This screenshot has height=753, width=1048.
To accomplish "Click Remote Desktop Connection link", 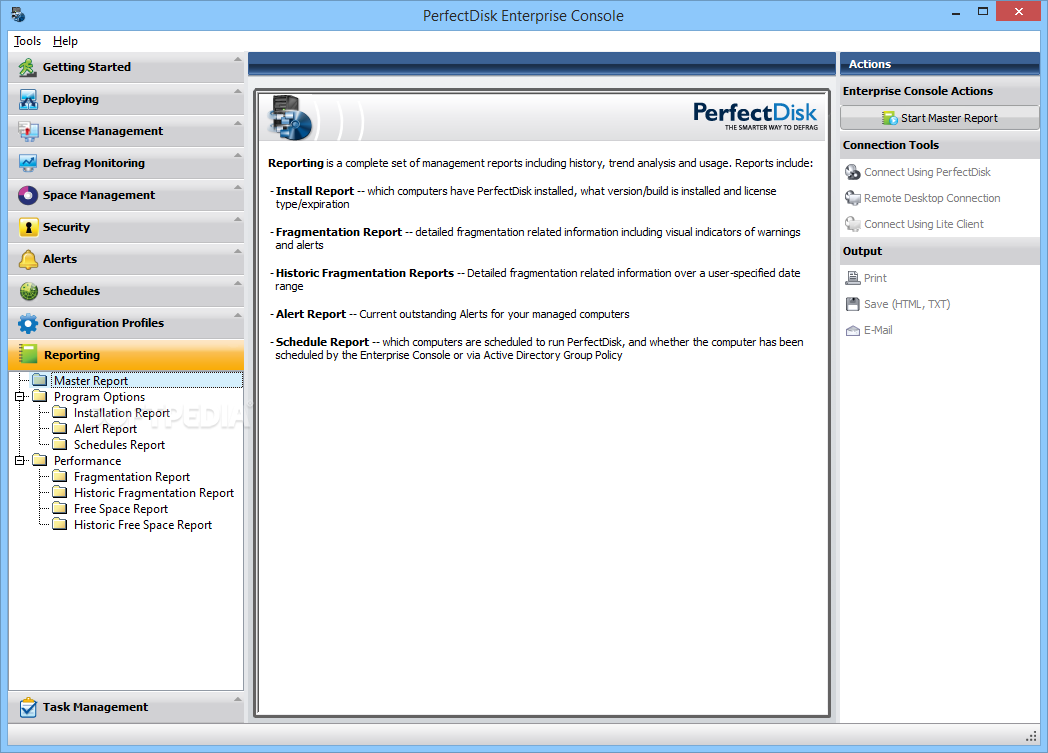I will coord(932,198).
